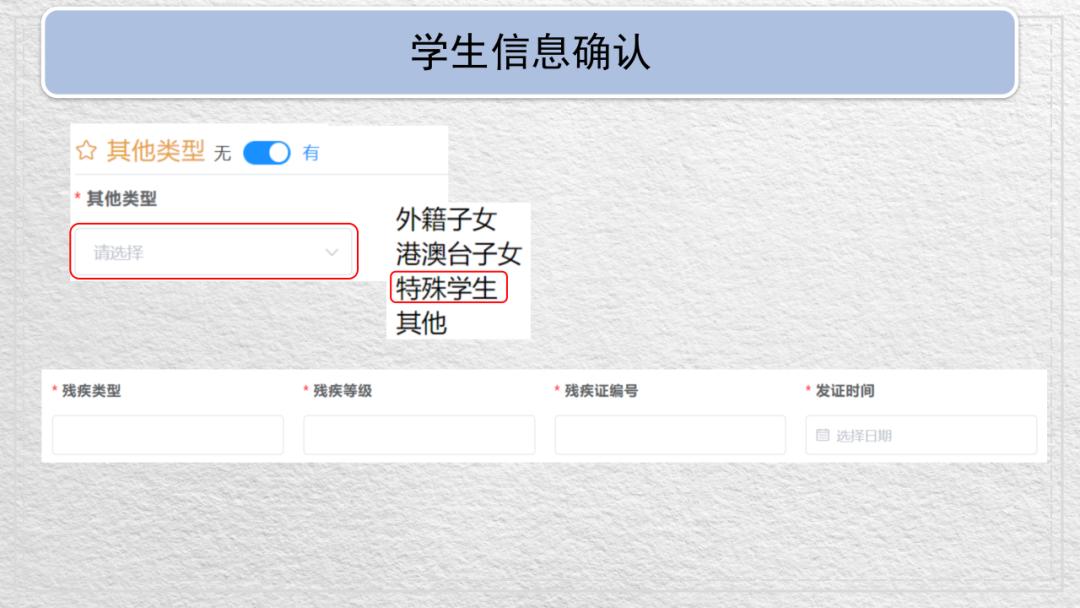This screenshot has width=1080, height=608.
Task: Click the 无 label beside the switch
Action: pyautogui.click(x=222, y=153)
